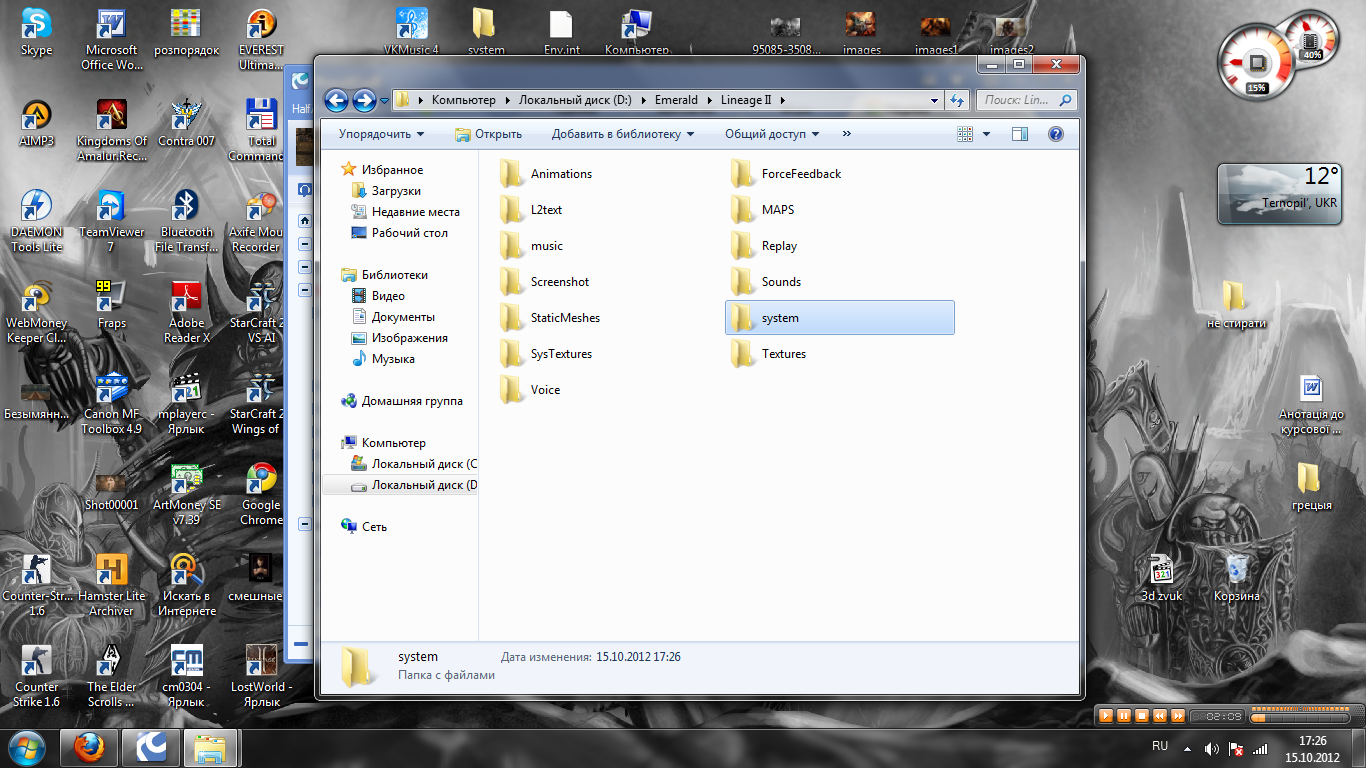Select the Screenshot folder
Image resolution: width=1366 pixels, height=768 pixels.
(544, 282)
